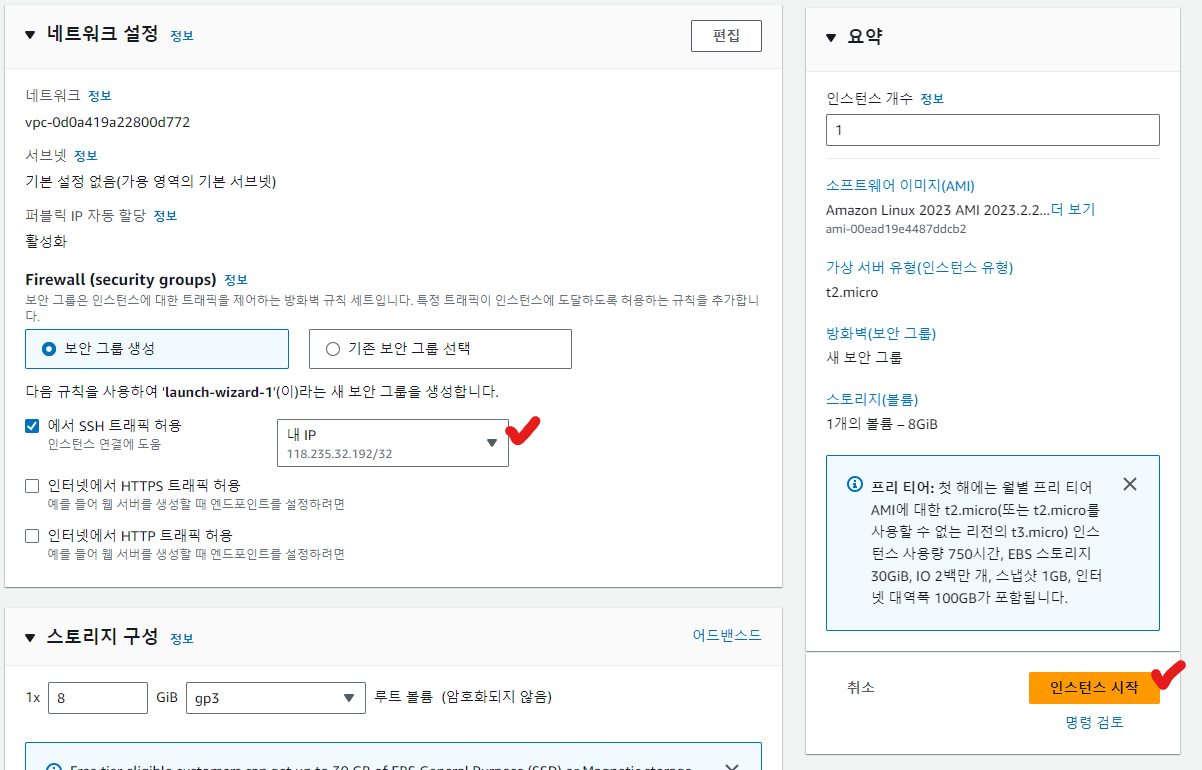Enable 인터넷에서 HTTP 트래픽 허용 checkbox
This screenshot has height=770, width=1202.
pos(33,536)
